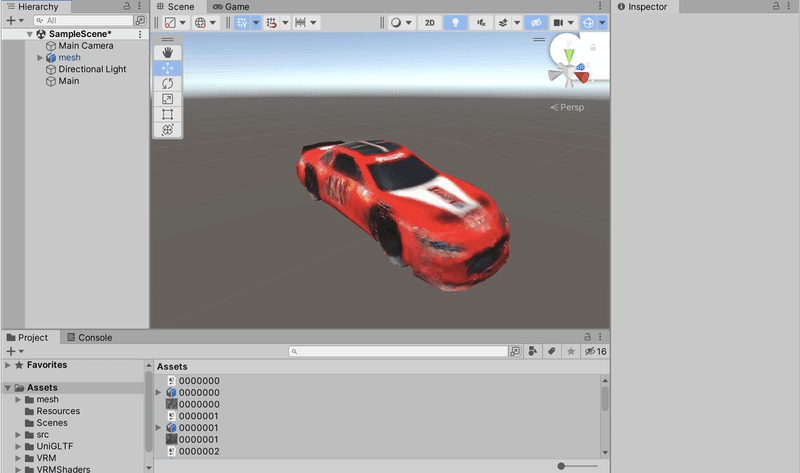Image resolution: width=800 pixels, height=473 pixels.
Task: Toggle hidden packages count button (16)
Action: pos(595,351)
